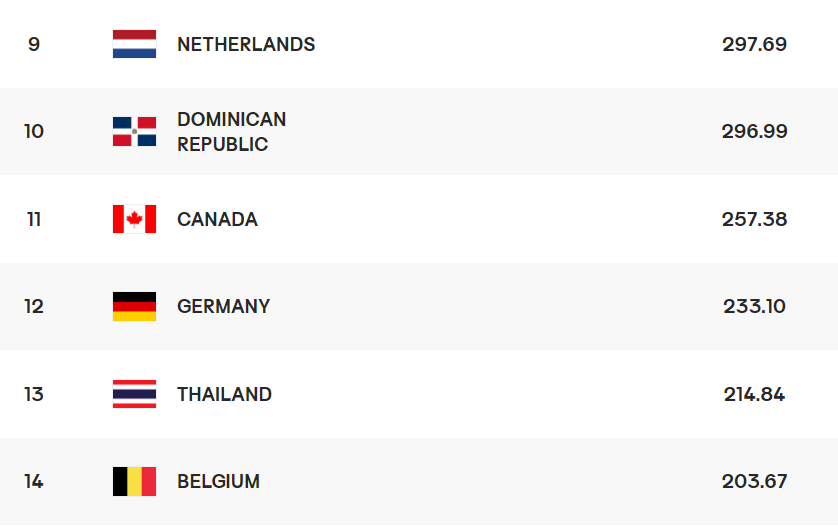Click Germany points value 233.10
Viewport: 838px width, 531px height.
(x=754, y=307)
